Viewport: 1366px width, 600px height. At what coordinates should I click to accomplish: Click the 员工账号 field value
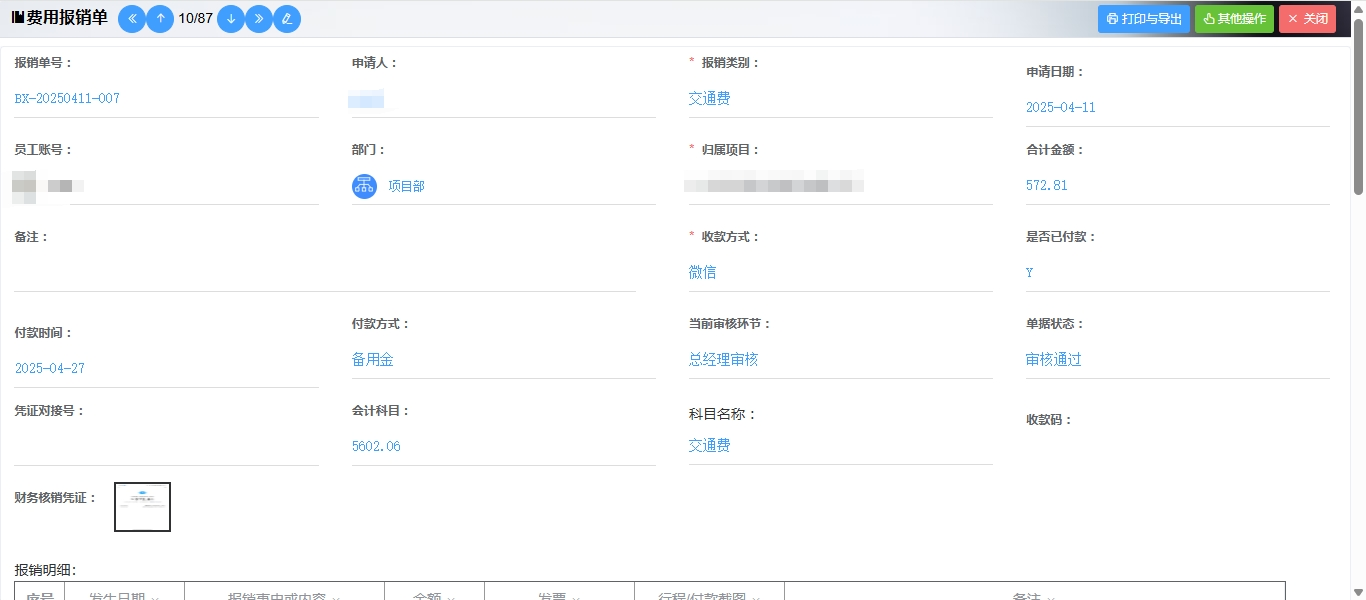coord(48,186)
